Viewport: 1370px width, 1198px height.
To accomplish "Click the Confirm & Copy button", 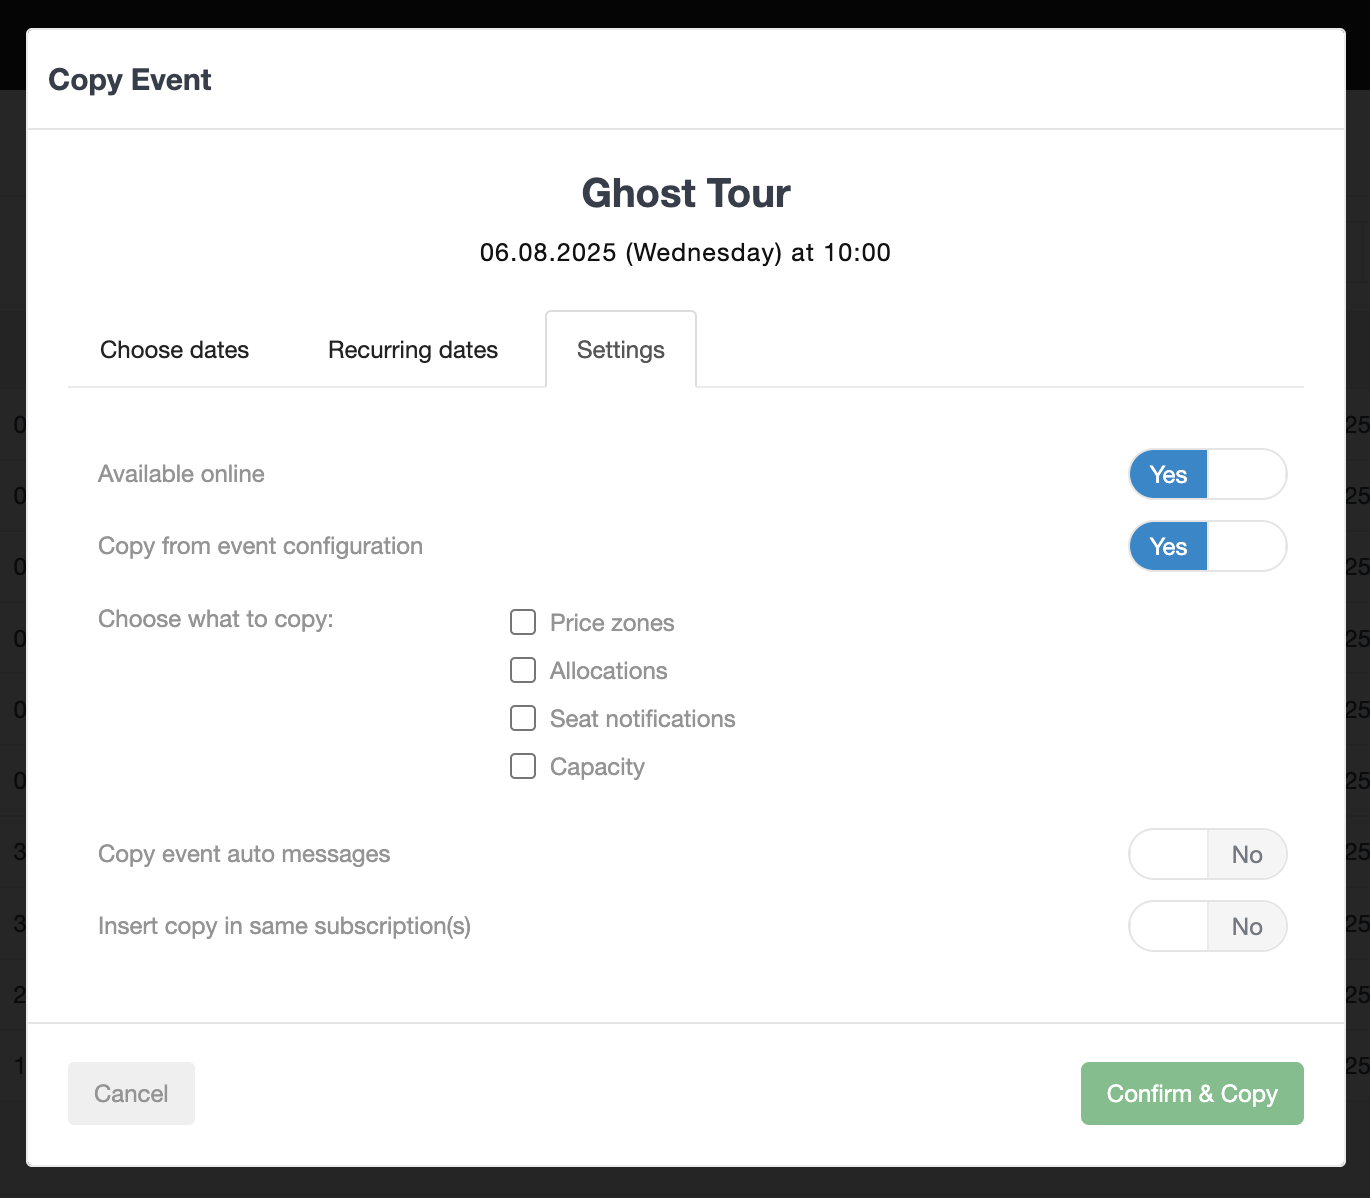I will click(1192, 1093).
